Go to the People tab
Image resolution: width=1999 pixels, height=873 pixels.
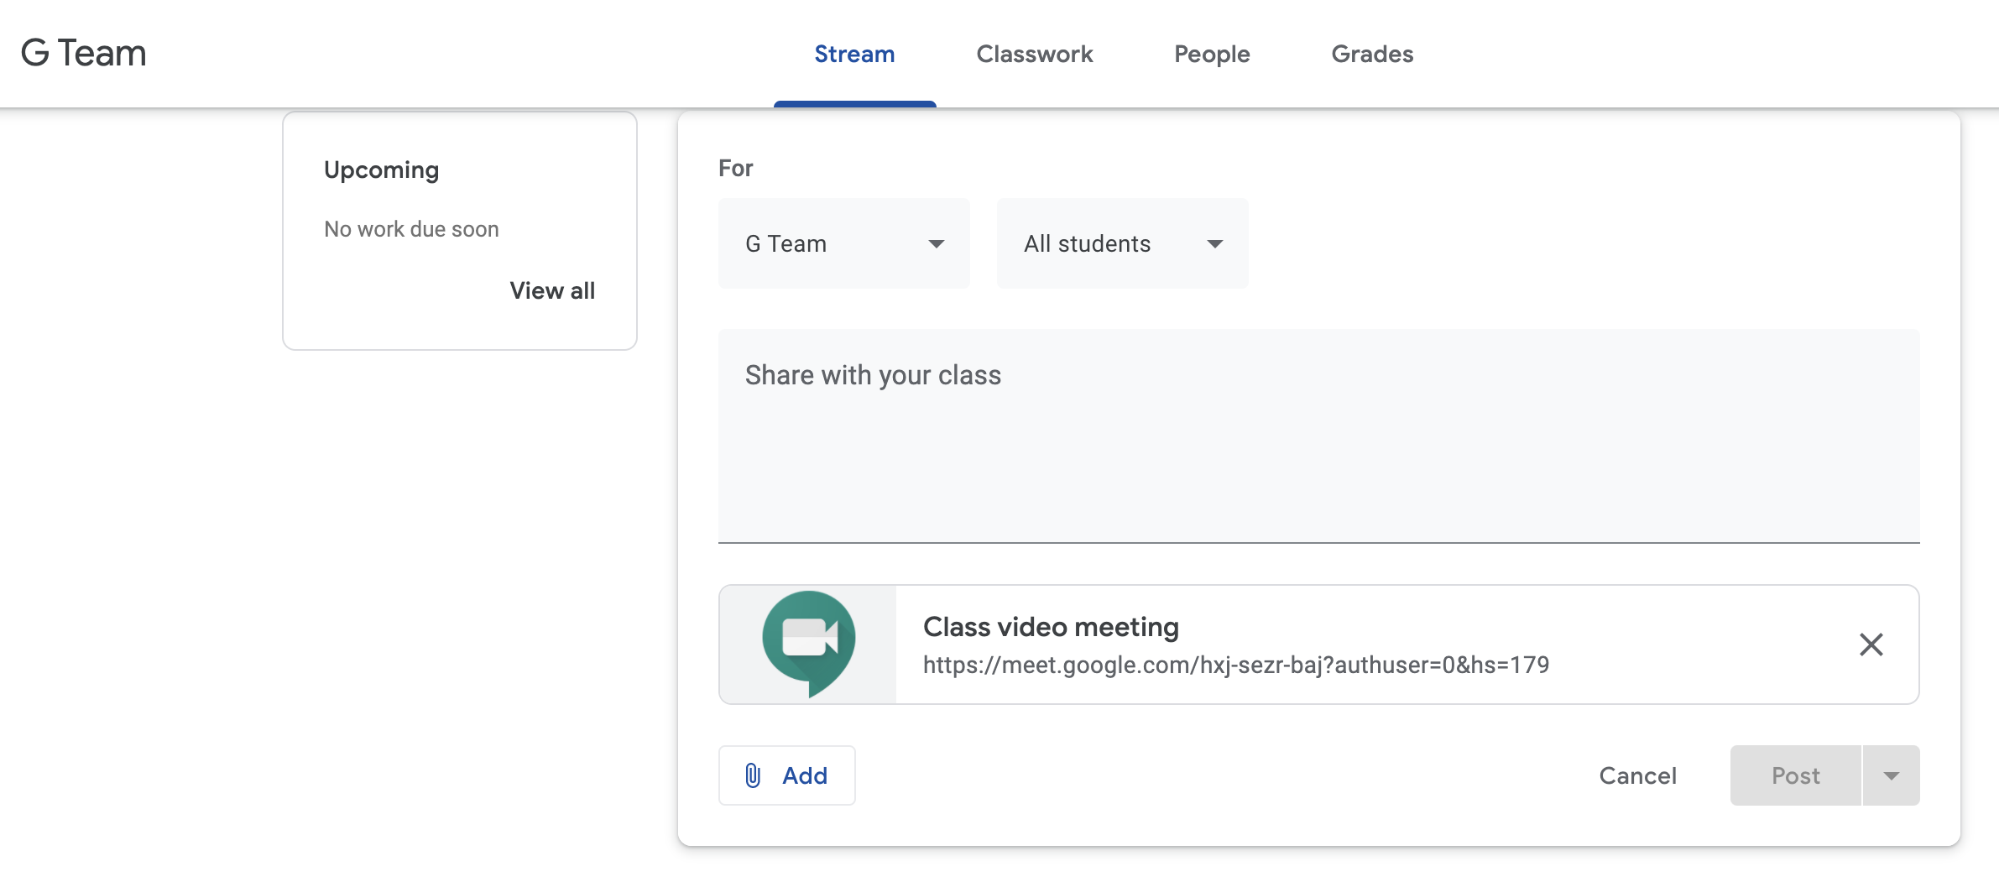1211,54
